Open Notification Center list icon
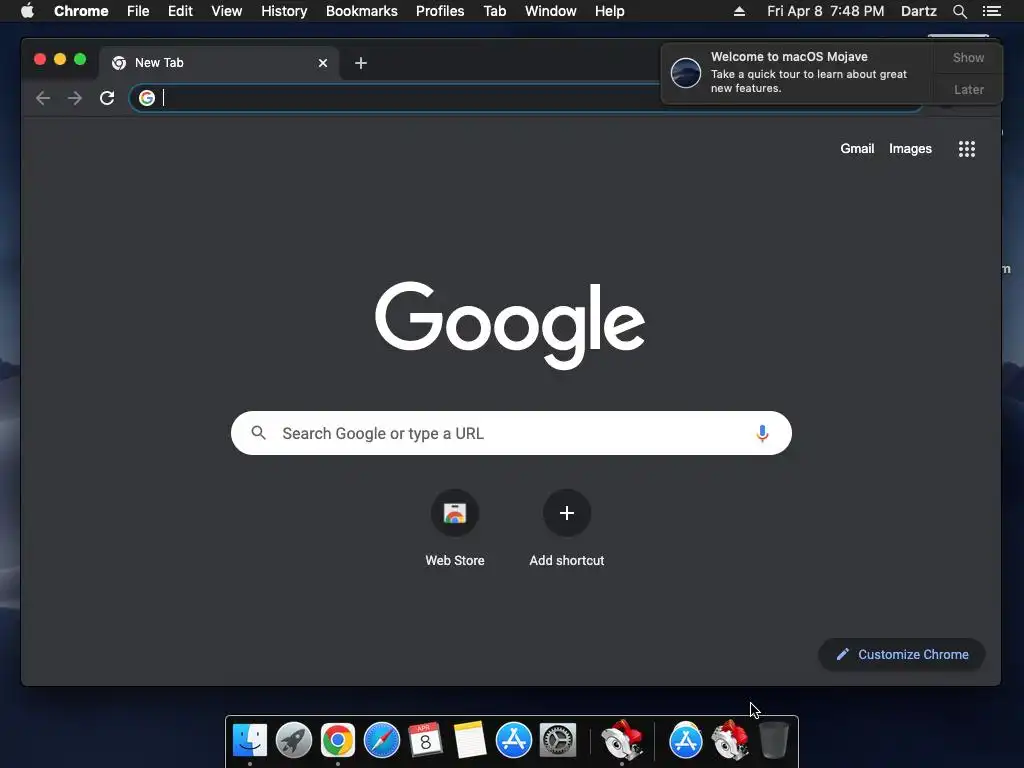Image resolution: width=1024 pixels, height=768 pixels. coord(991,11)
